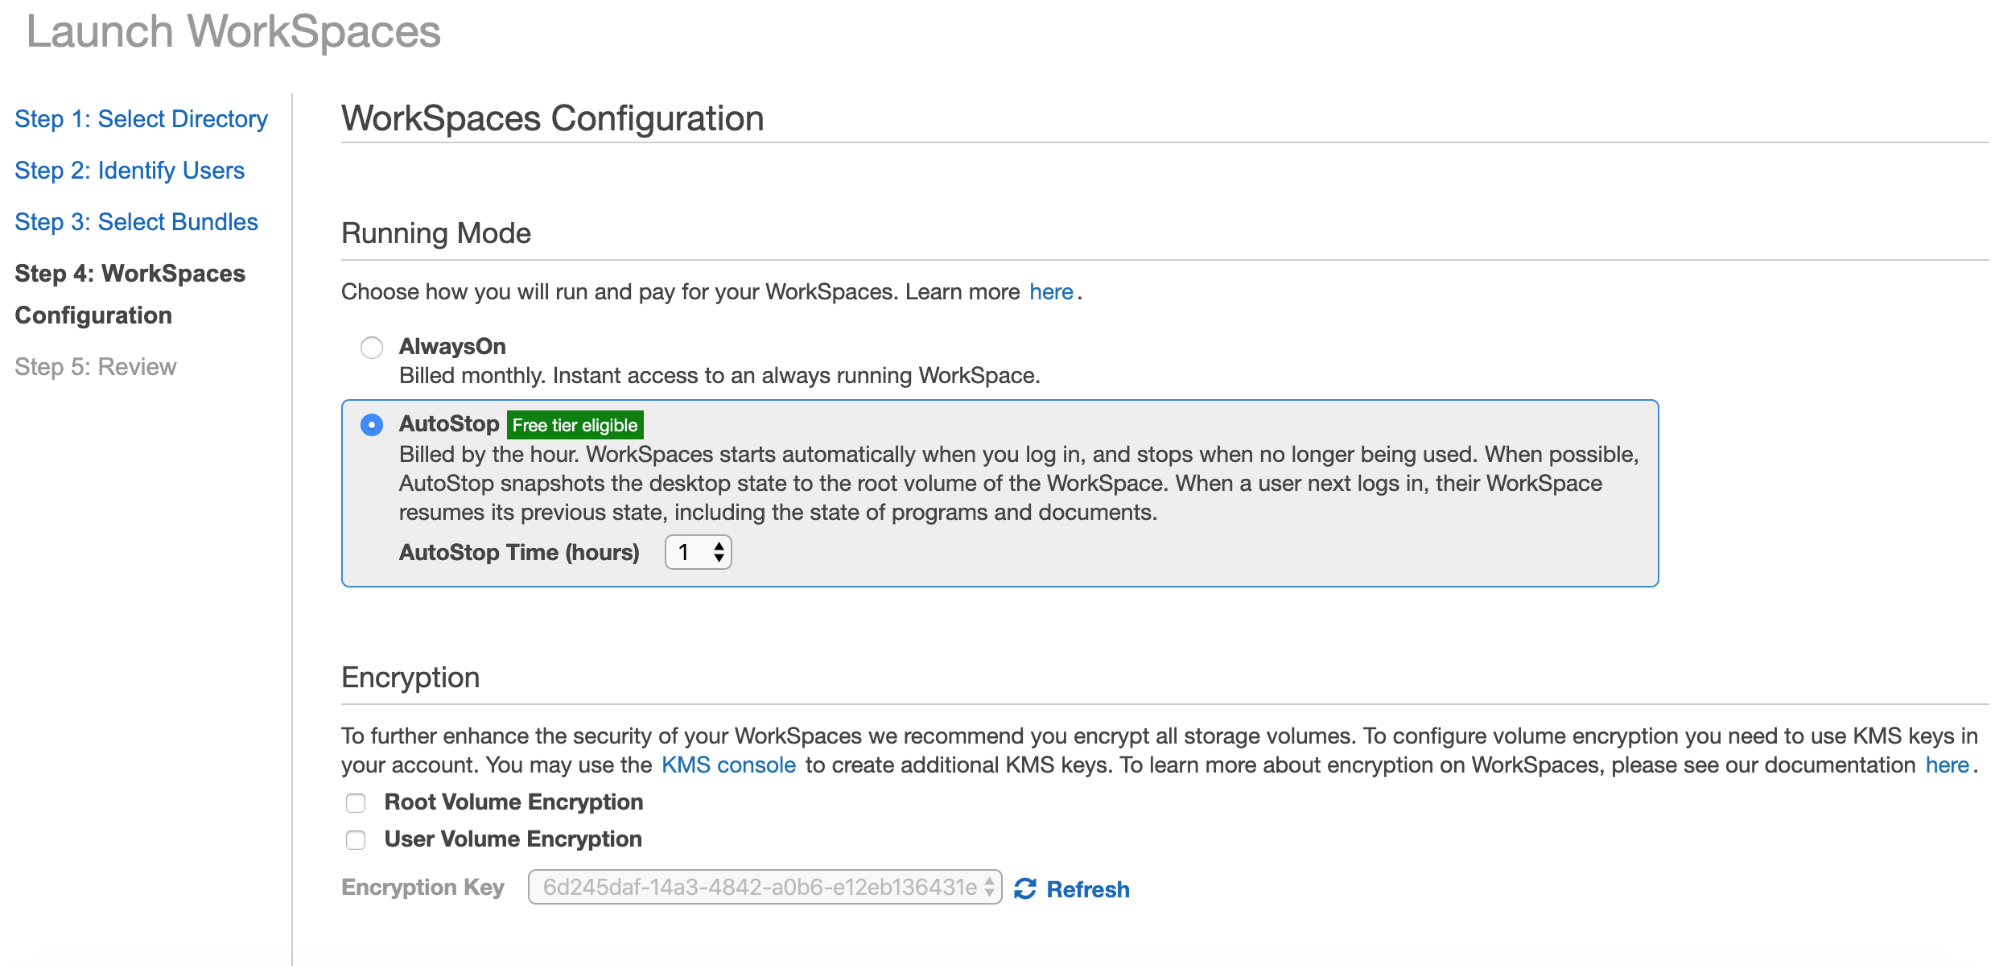Select the AlwaysOn running mode

[372, 347]
